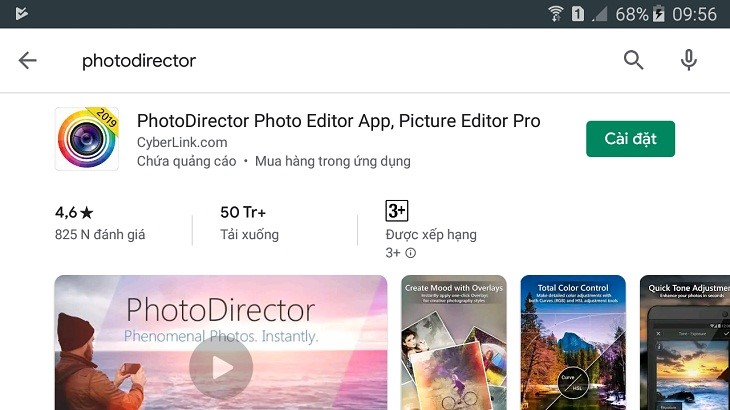Viewport: 730px width, 410px height.
Task: Tap the 3+ content rating badge
Action: (x=397, y=211)
